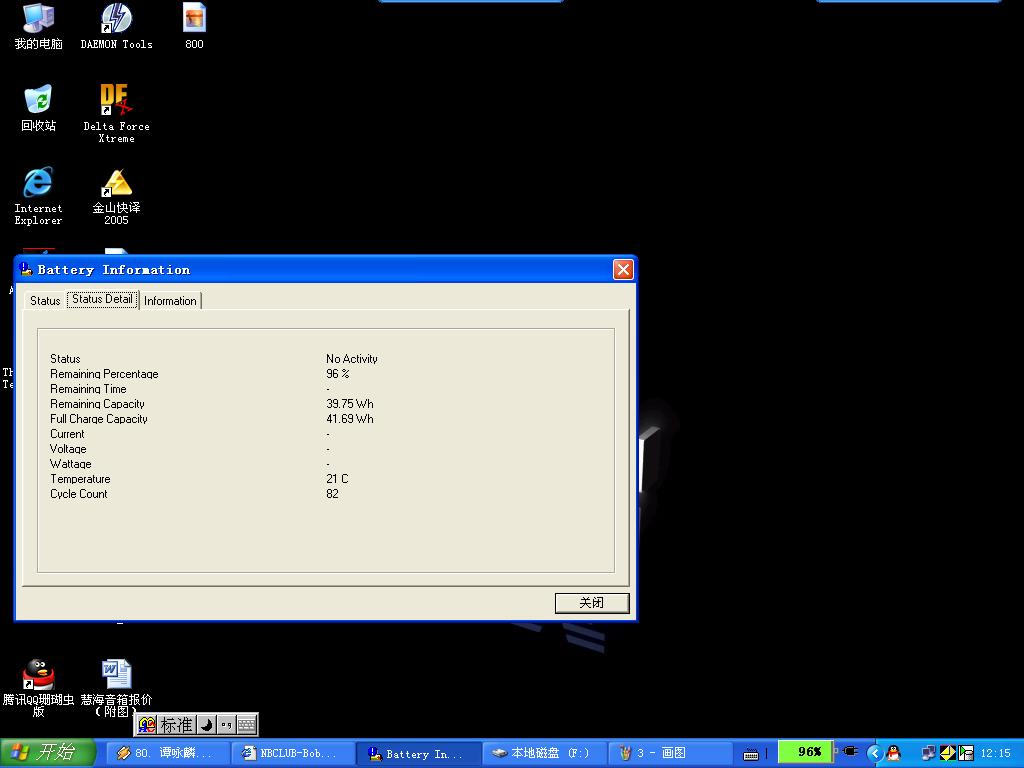This screenshot has height=768, width=1024.
Task: Click the 开始 Start button
Action: pyautogui.click(x=47, y=753)
